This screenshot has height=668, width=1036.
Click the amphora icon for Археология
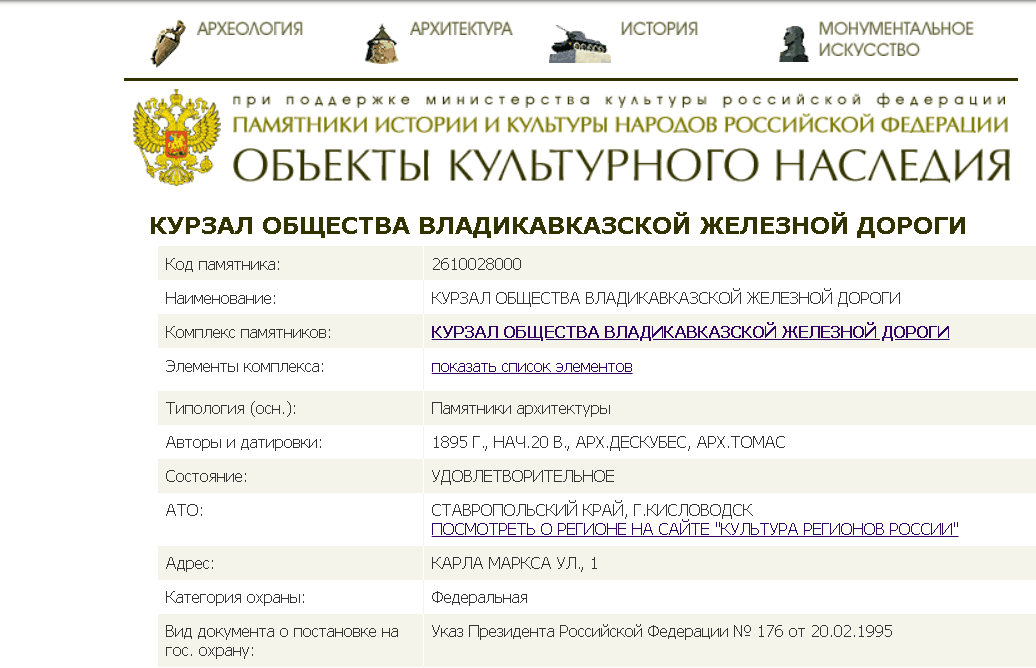[168, 44]
